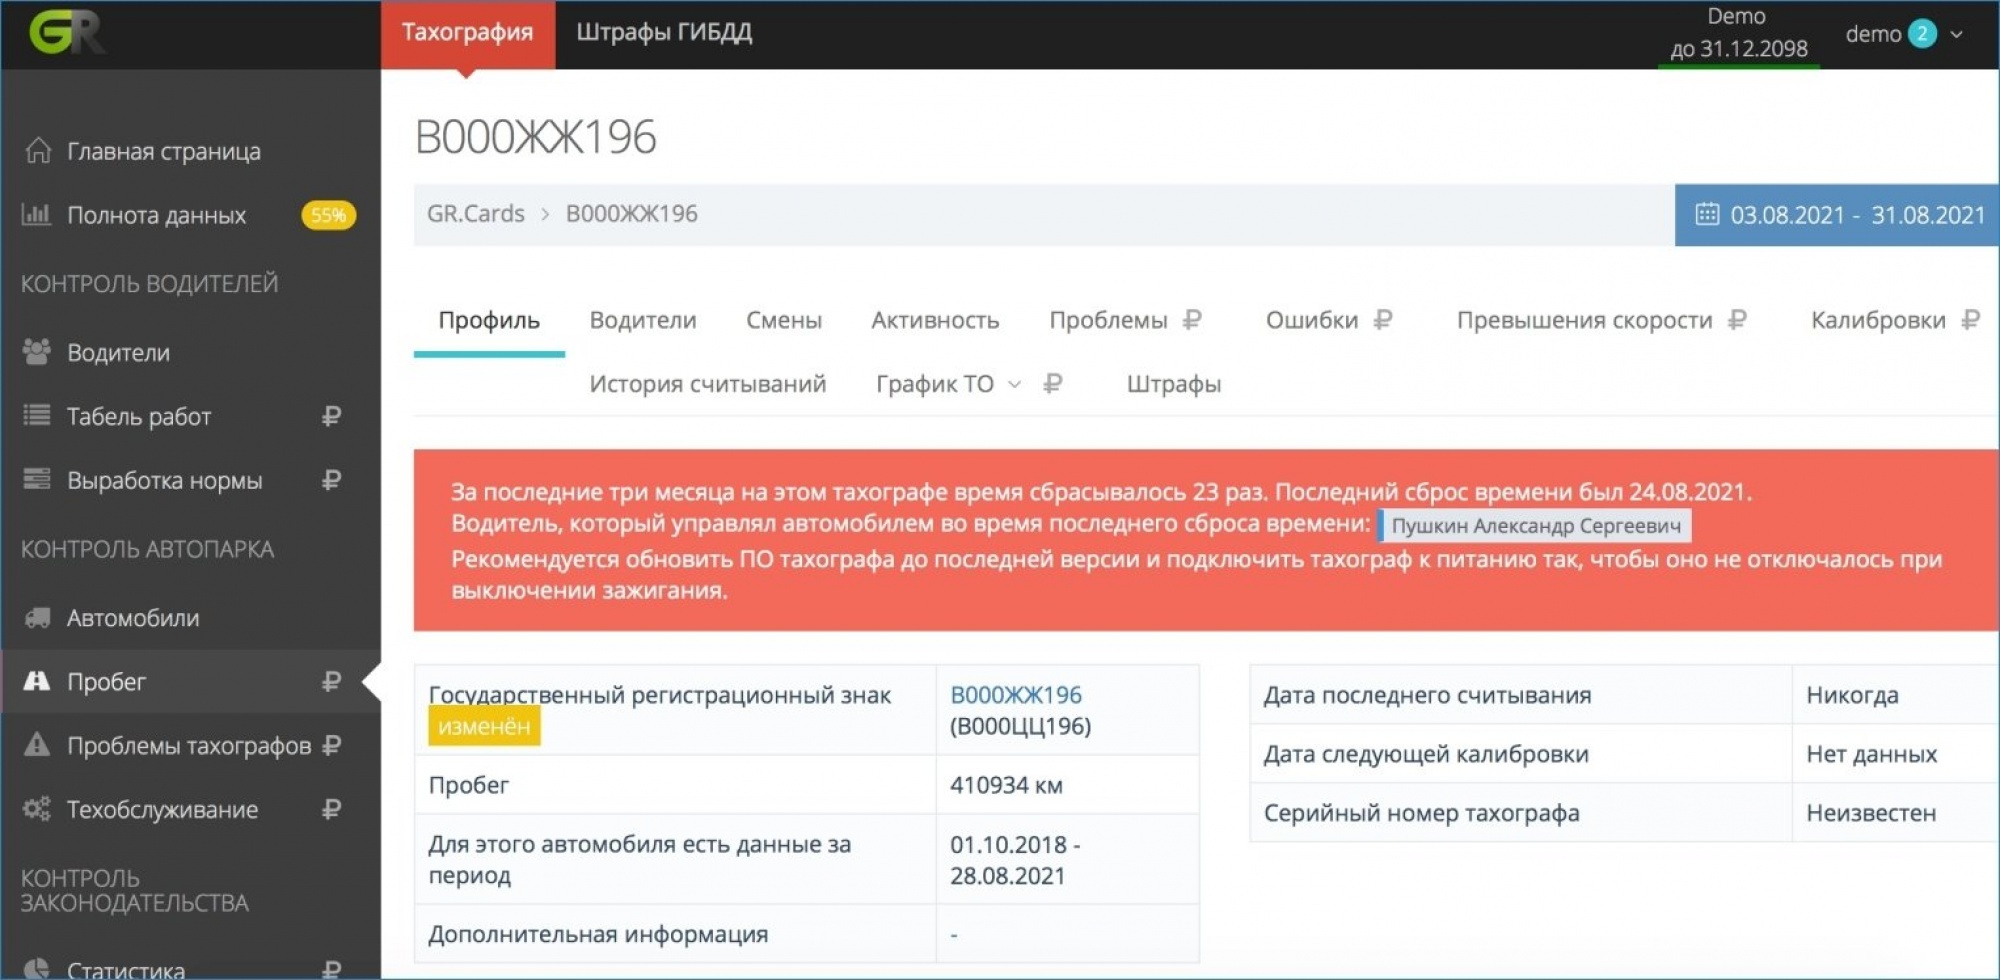Click the gears icon for Техобслуживание

click(x=37, y=809)
